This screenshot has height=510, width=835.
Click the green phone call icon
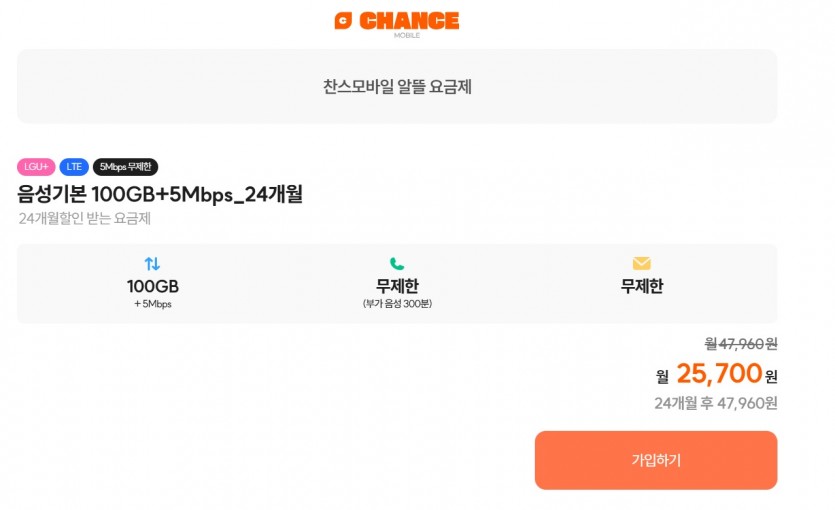point(397,264)
